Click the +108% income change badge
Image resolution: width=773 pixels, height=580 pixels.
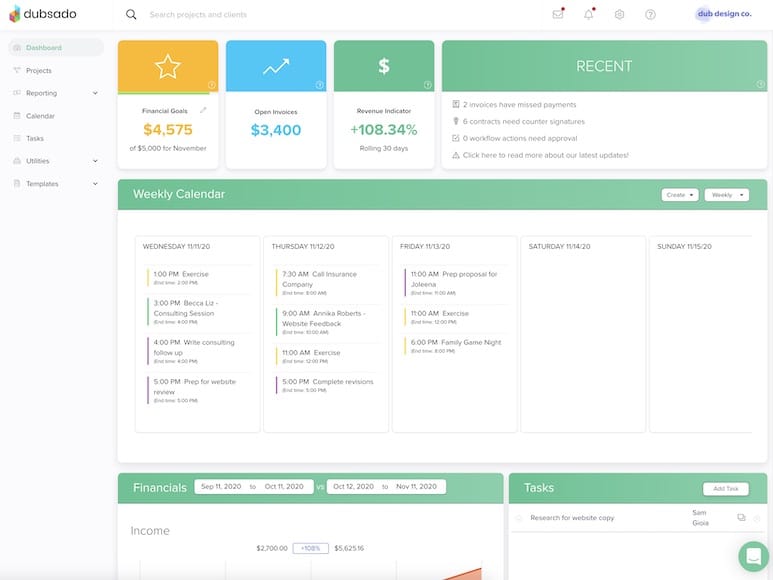[311, 548]
